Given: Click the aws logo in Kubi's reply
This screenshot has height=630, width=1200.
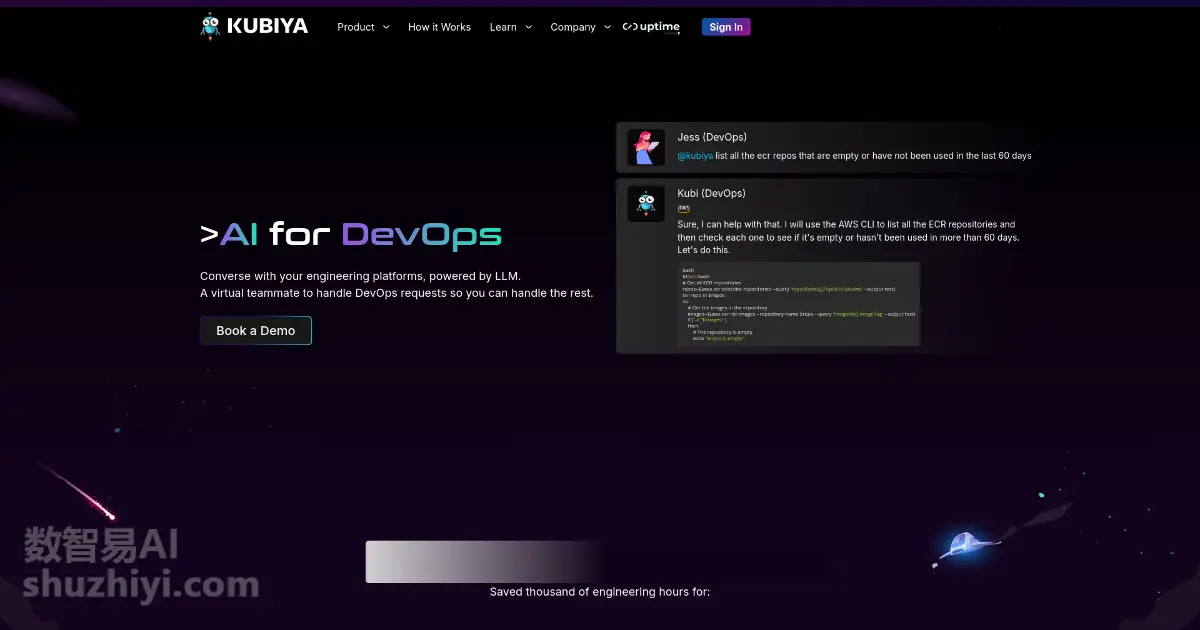Looking at the screenshot, I should (x=684, y=208).
